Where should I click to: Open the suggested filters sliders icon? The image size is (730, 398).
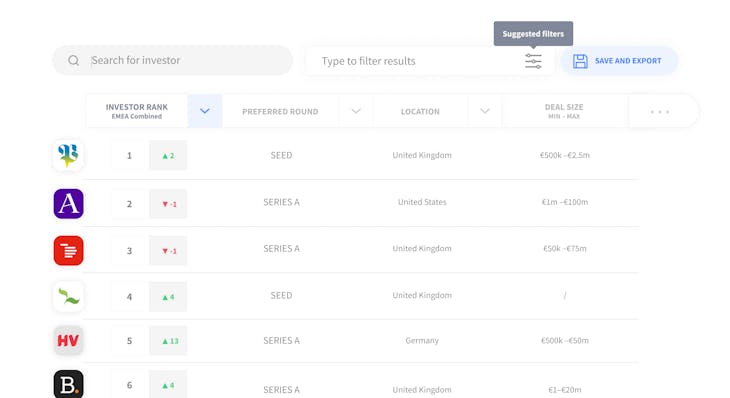[x=533, y=61]
